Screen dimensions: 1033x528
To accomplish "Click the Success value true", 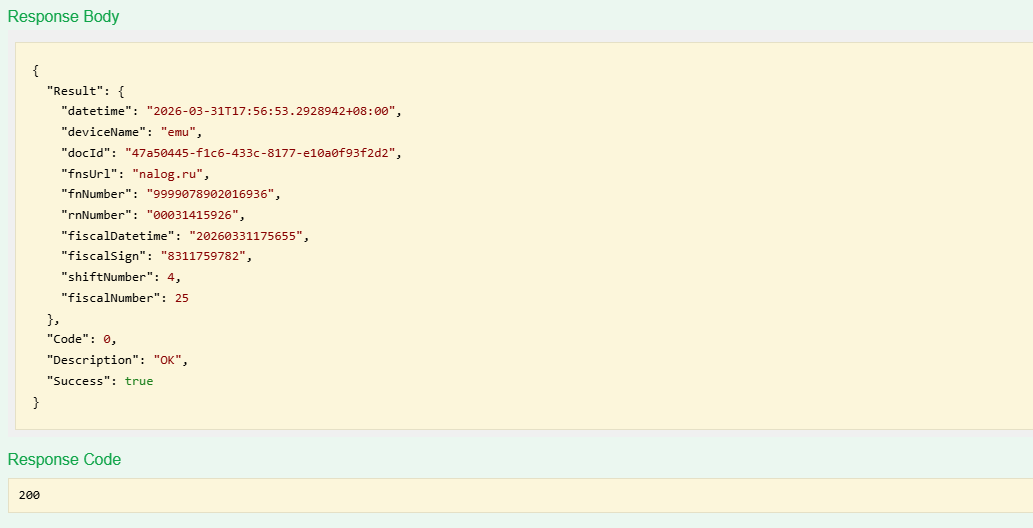I will click(139, 381).
